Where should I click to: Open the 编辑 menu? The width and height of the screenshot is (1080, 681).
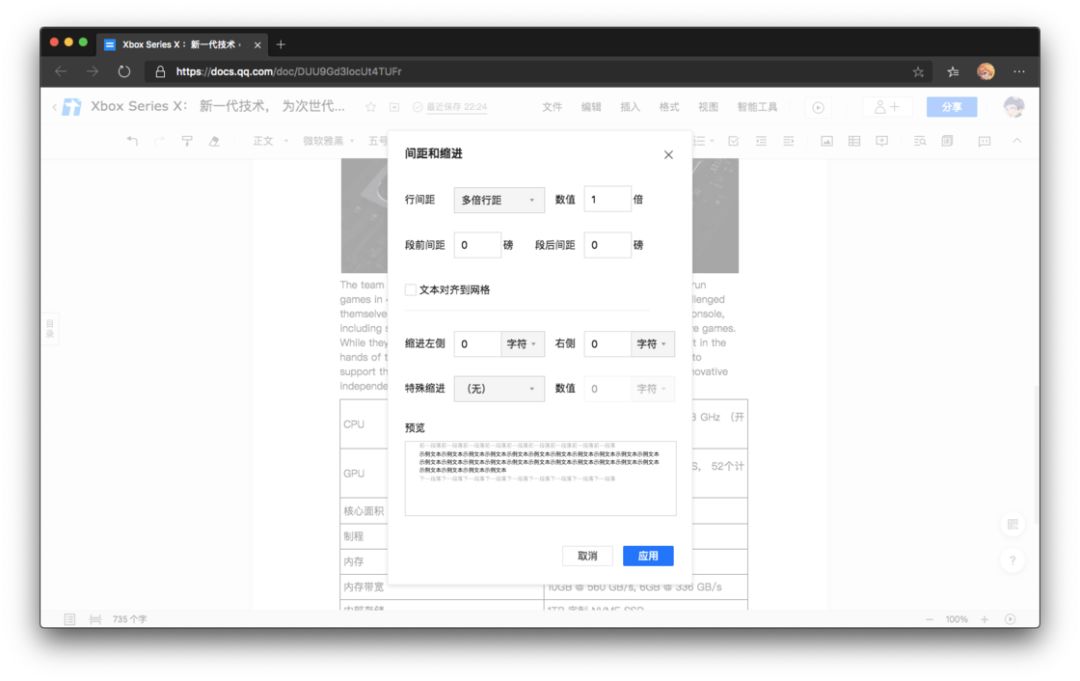(x=591, y=107)
